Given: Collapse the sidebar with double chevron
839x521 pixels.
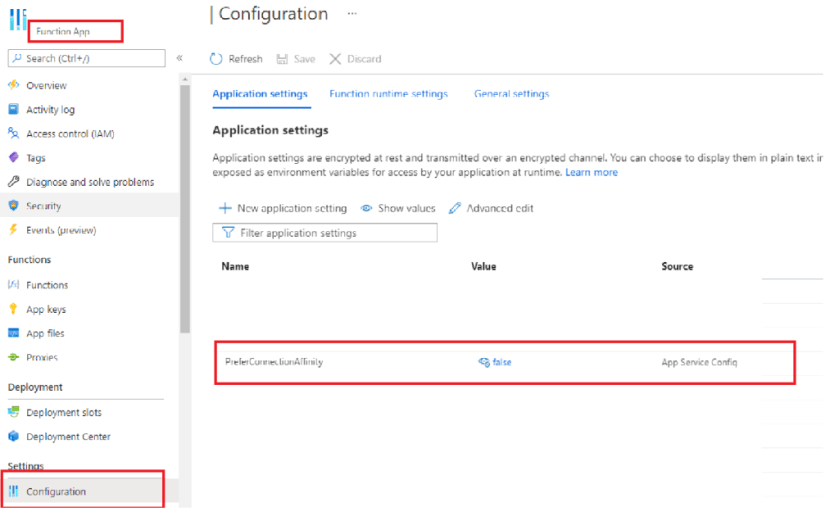Looking at the screenshot, I should 179,58.
